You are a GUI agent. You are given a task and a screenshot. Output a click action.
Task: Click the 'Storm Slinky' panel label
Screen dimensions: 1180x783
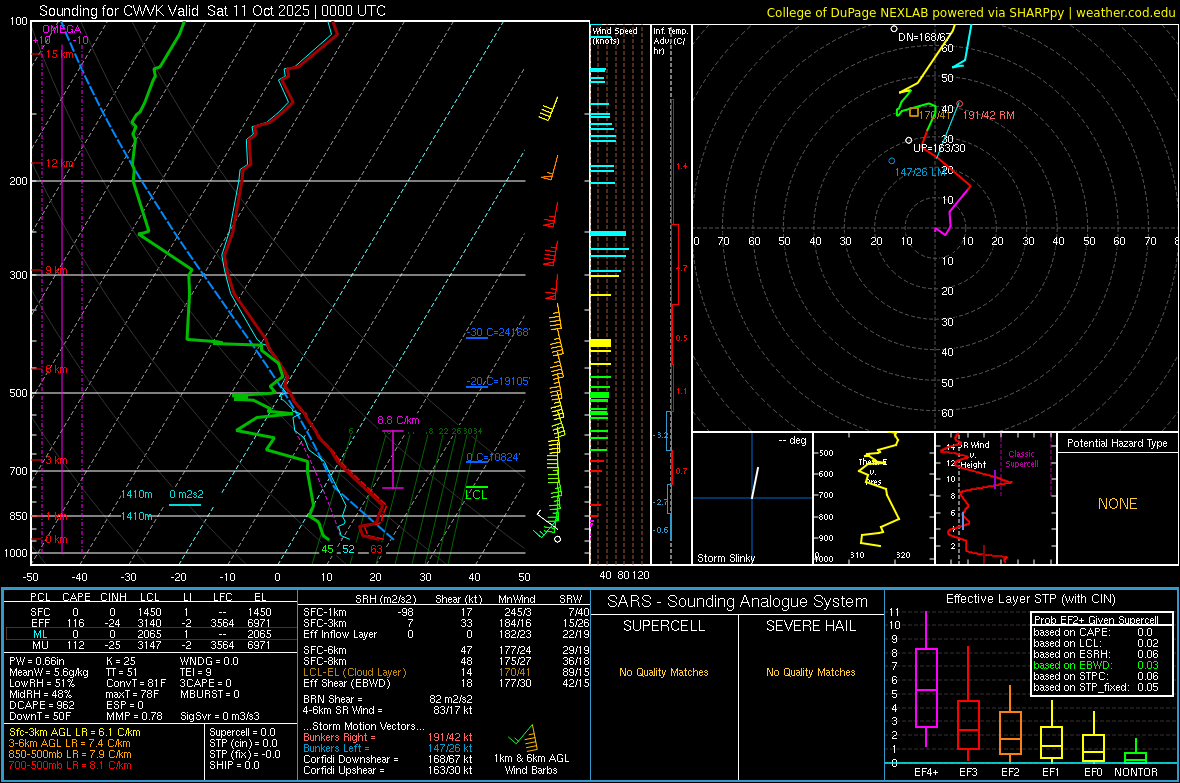725,558
